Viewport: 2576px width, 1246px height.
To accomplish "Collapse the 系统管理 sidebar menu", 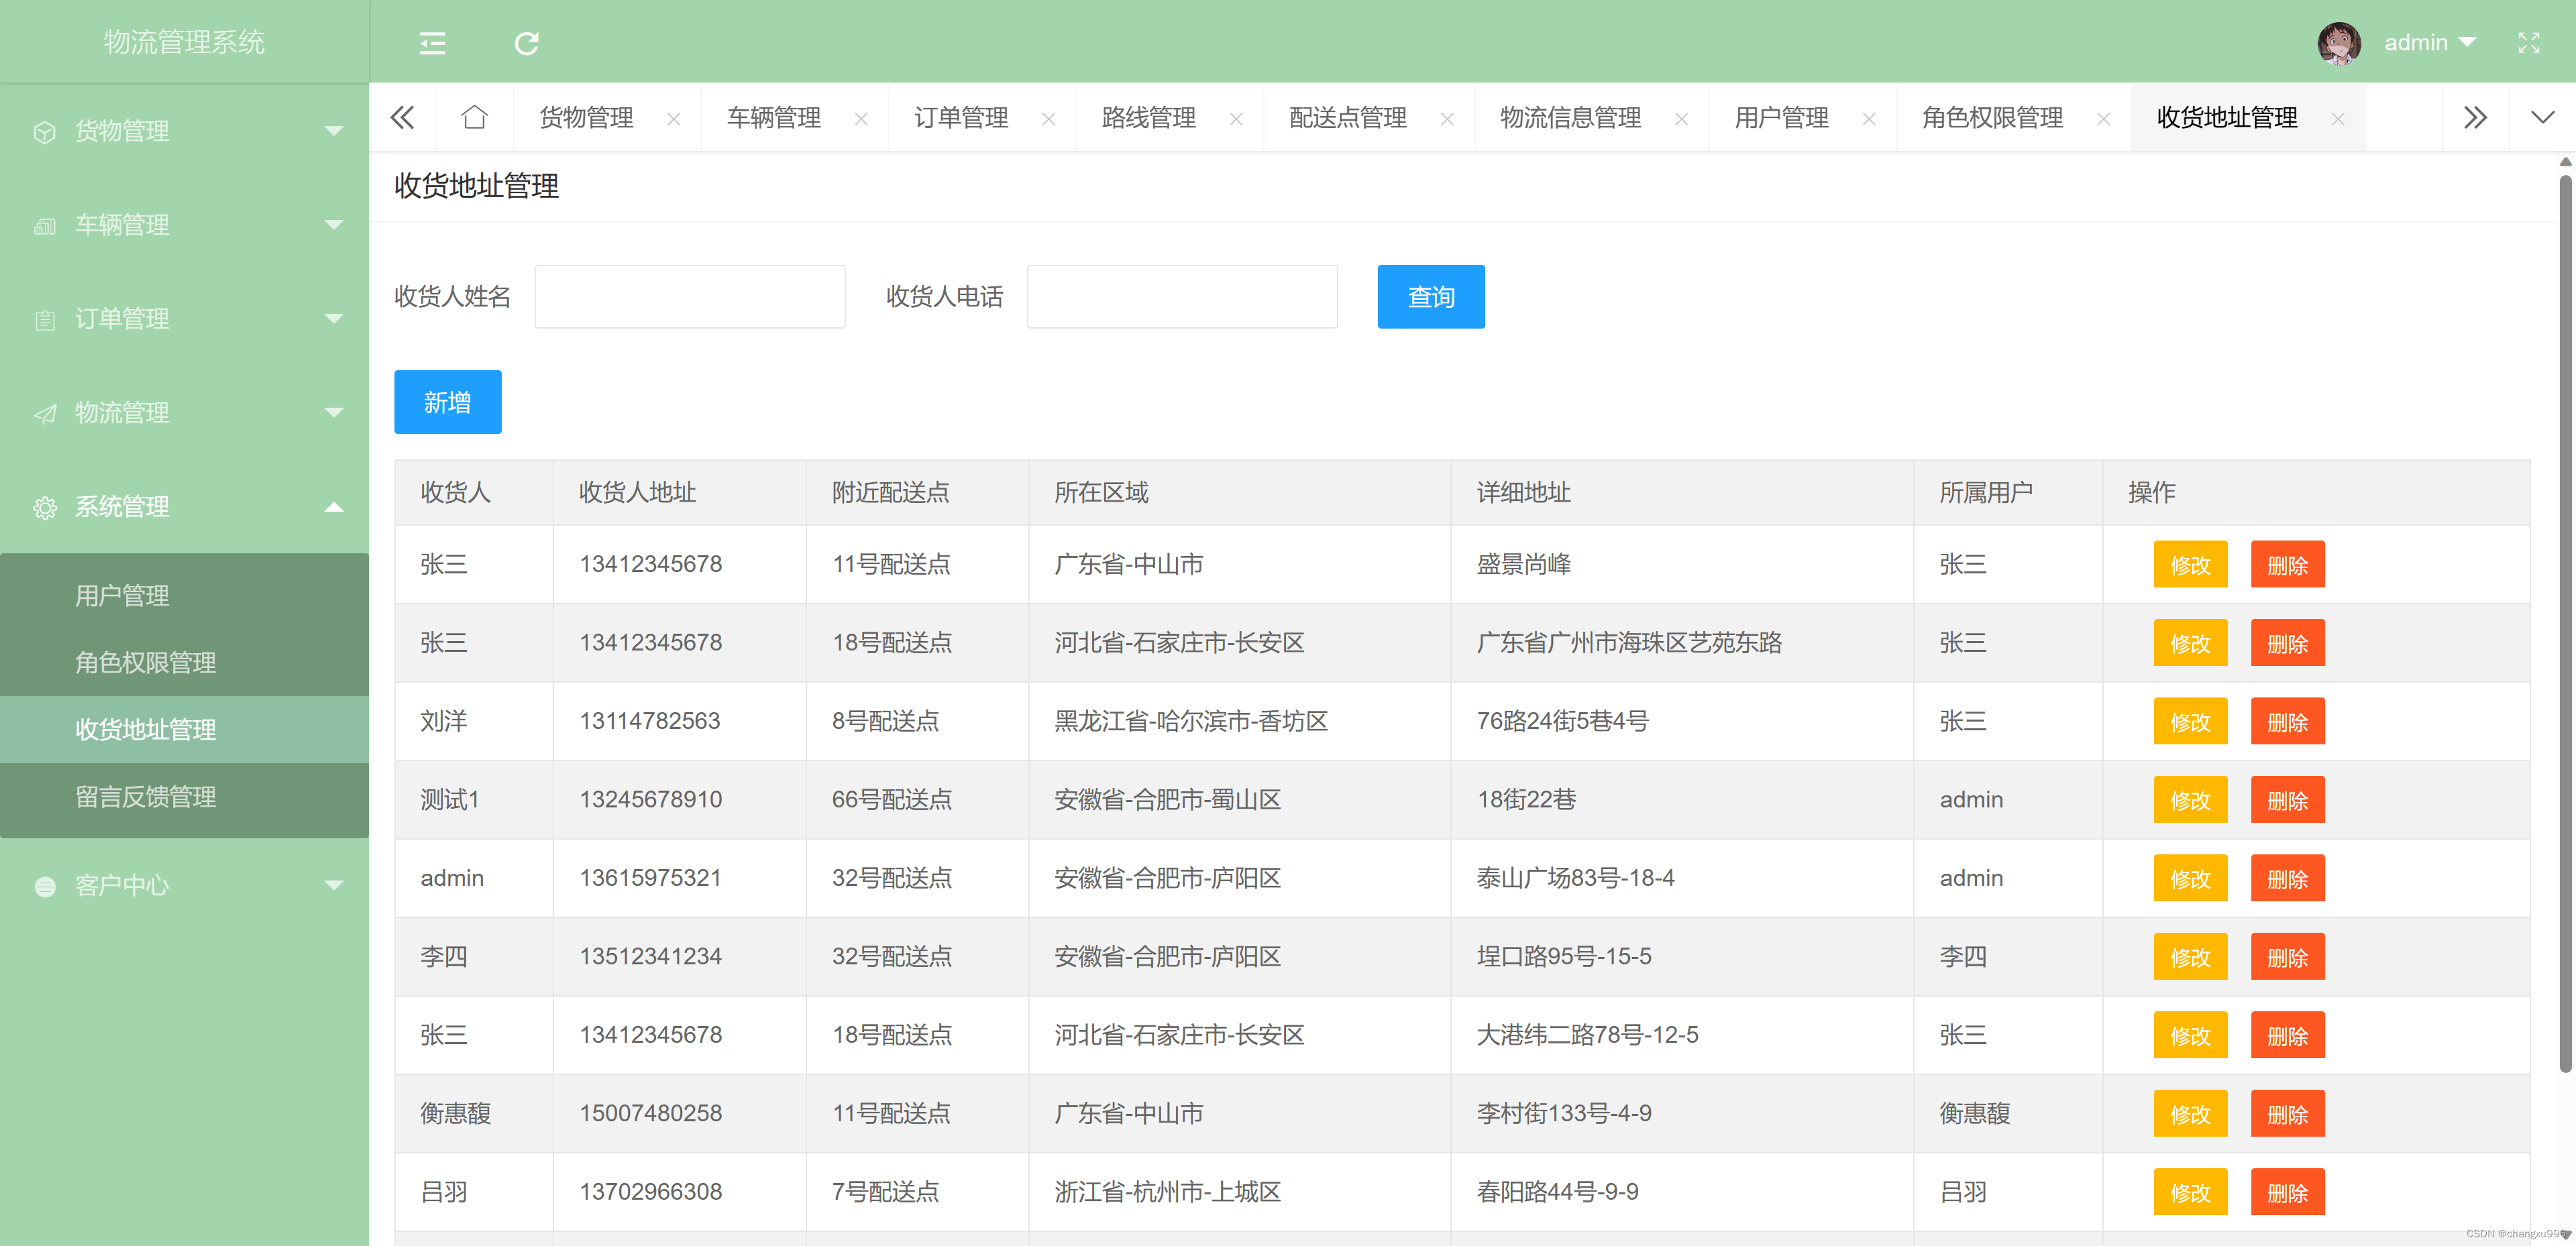I will pyautogui.click(x=184, y=507).
